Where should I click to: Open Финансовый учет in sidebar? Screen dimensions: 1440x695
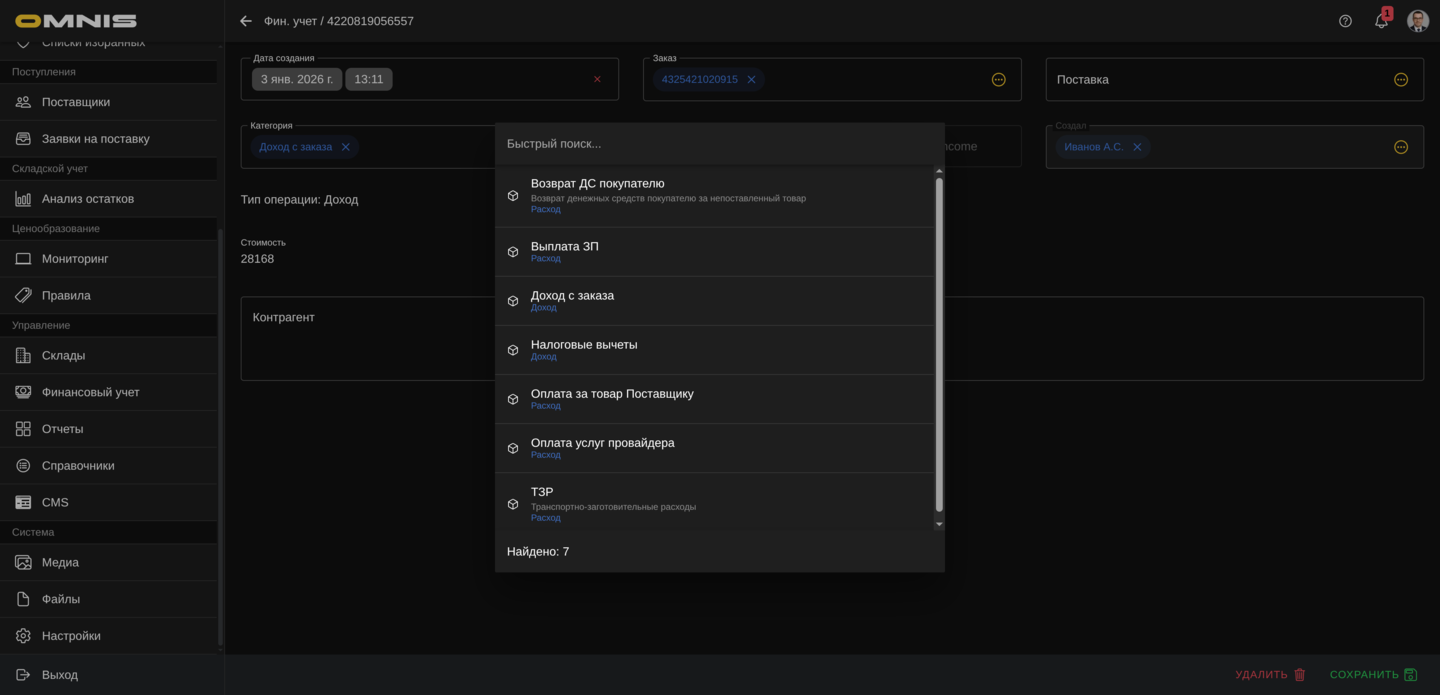click(90, 392)
